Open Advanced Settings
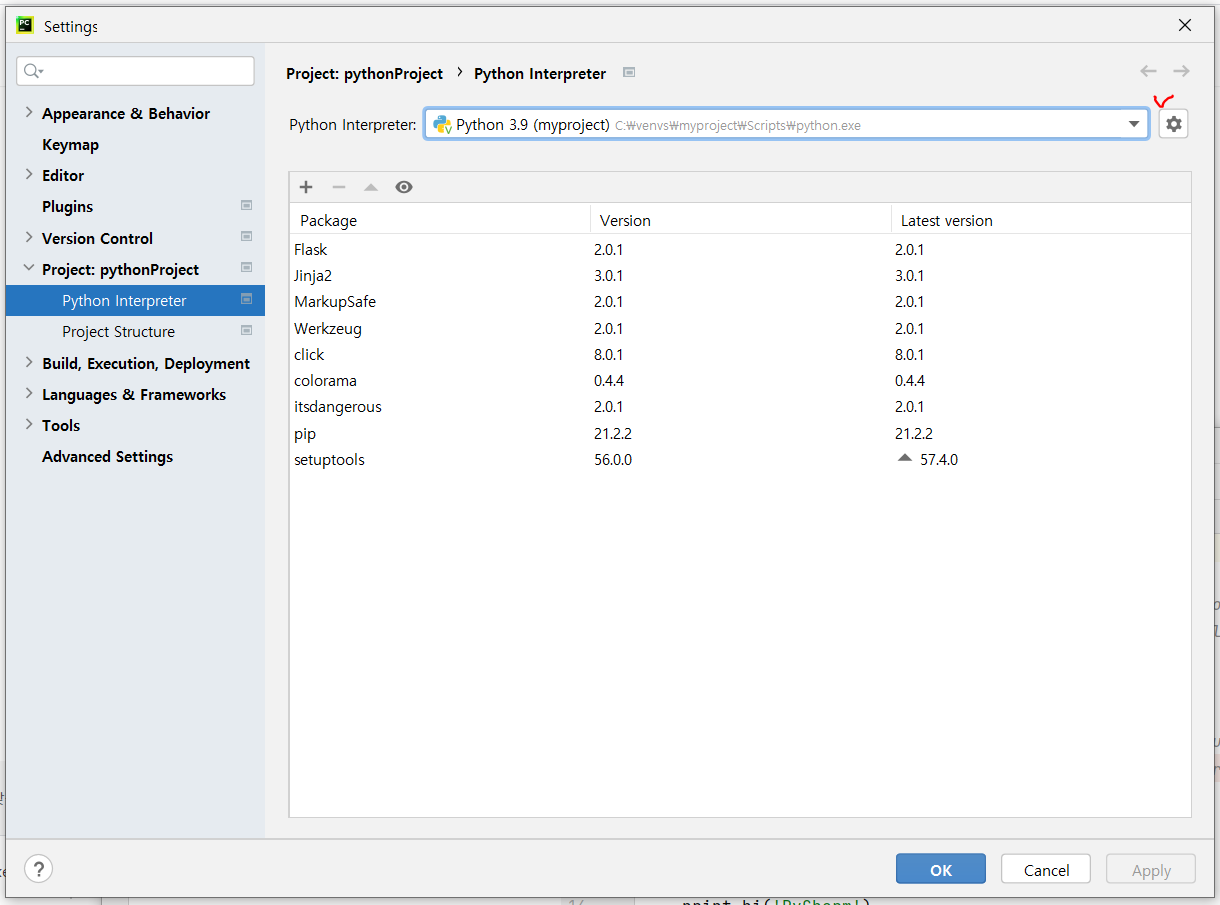1220x905 pixels. 107,457
